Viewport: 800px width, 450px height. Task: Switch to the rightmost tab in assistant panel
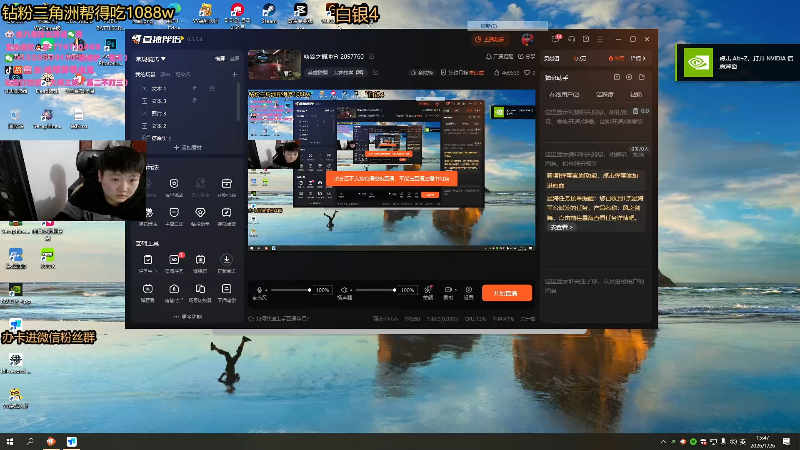636,95
